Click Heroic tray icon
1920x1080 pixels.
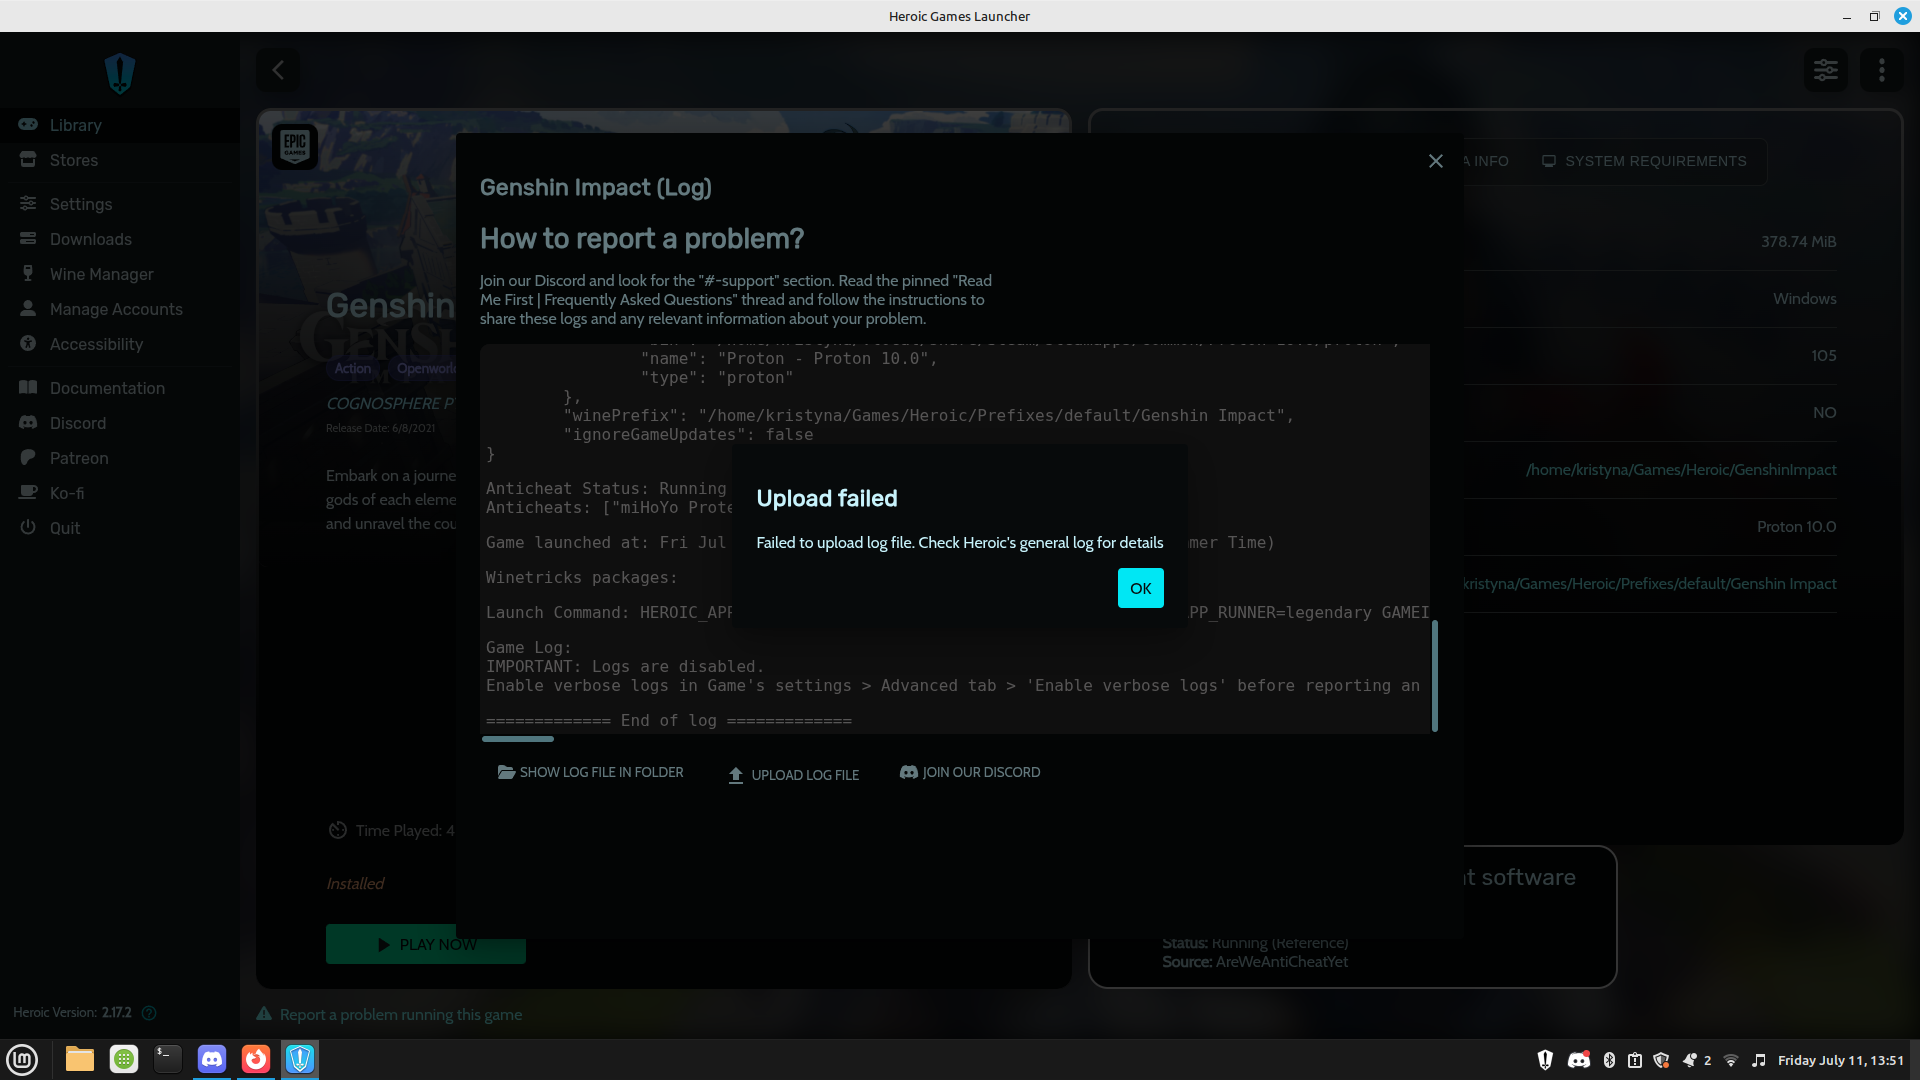tap(1545, 1060)
